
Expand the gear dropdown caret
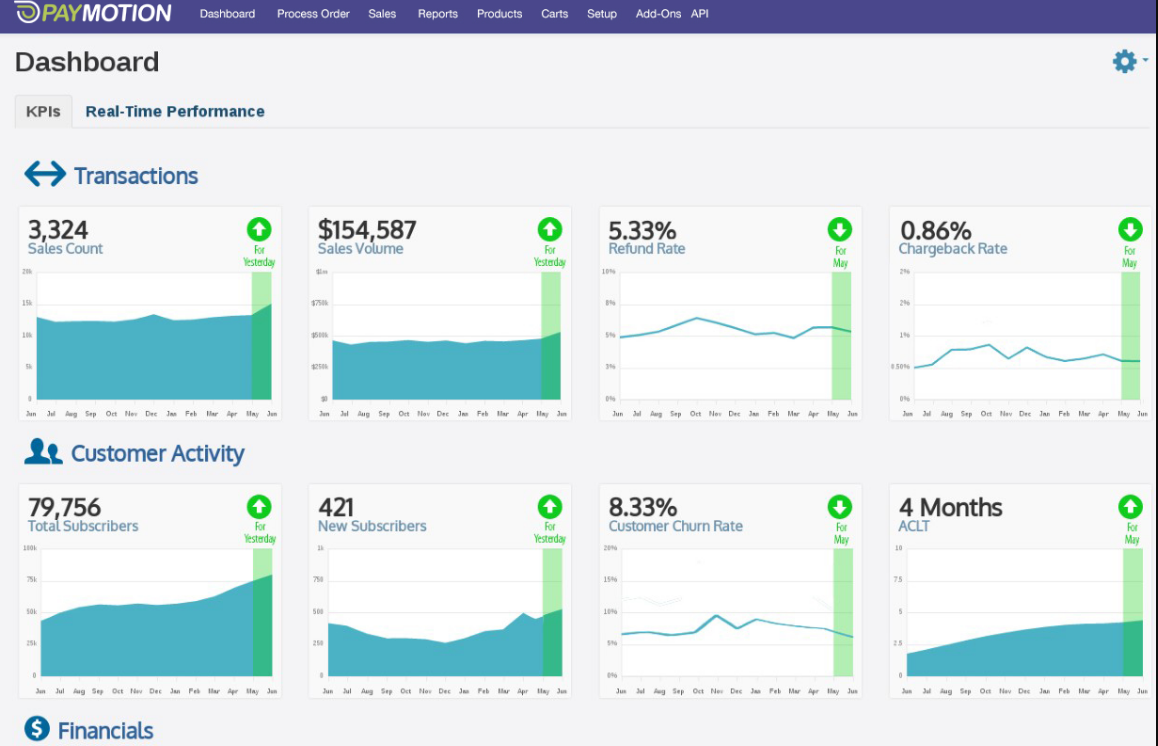[x=1144, y=61]
